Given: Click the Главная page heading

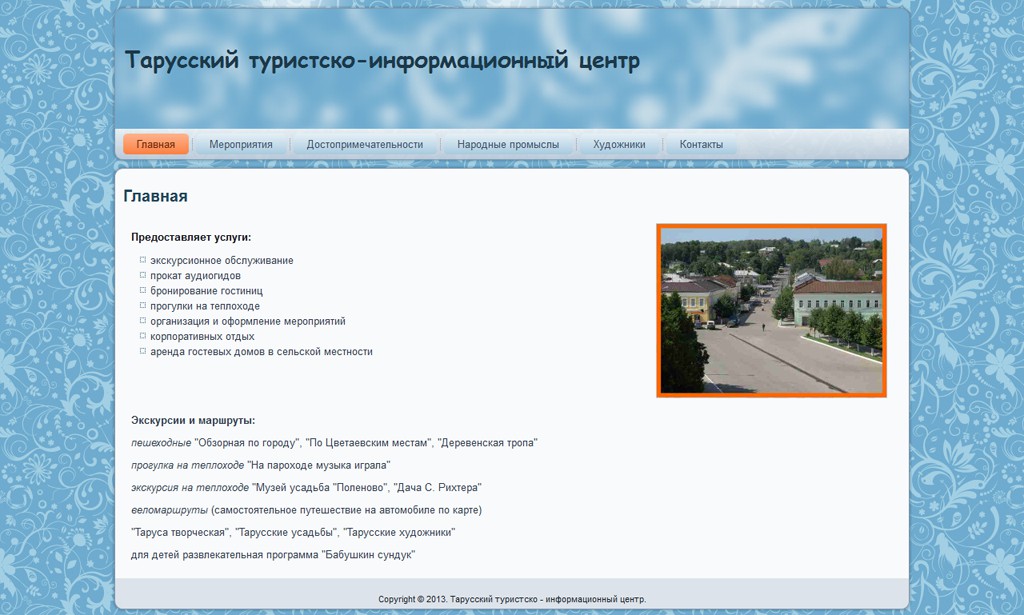Looking at the screenshot, I should point(155,196).
